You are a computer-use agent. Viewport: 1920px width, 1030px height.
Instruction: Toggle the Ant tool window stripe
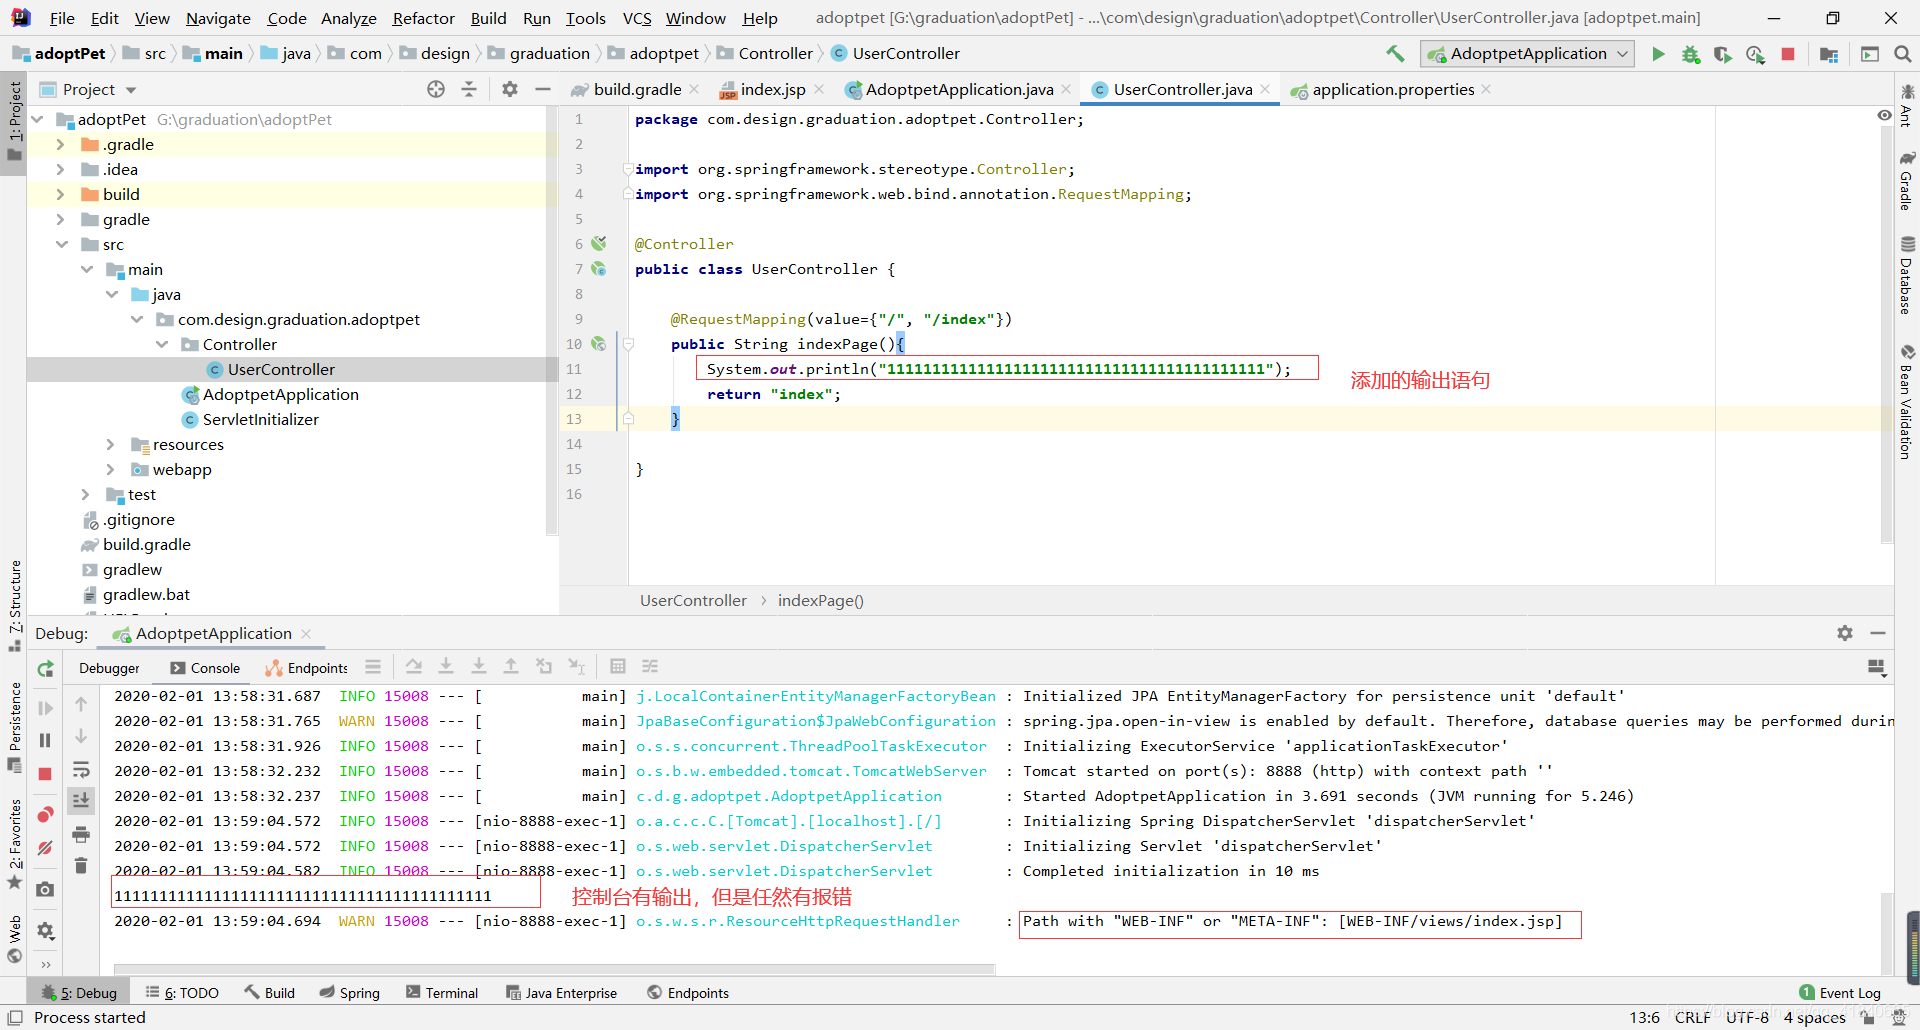coord(1907,106)
